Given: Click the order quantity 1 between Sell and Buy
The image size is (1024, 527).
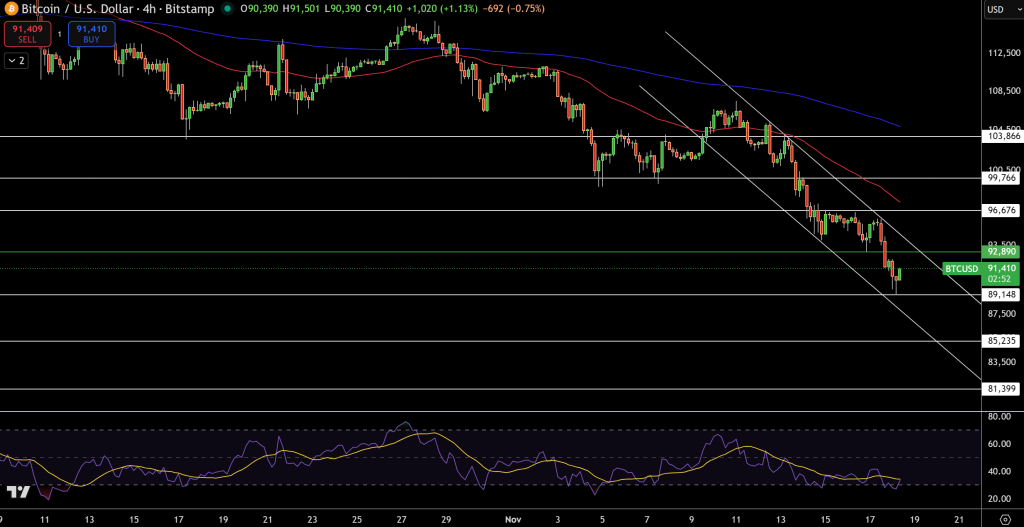Looking at the screenshot, I should (58, 34).
